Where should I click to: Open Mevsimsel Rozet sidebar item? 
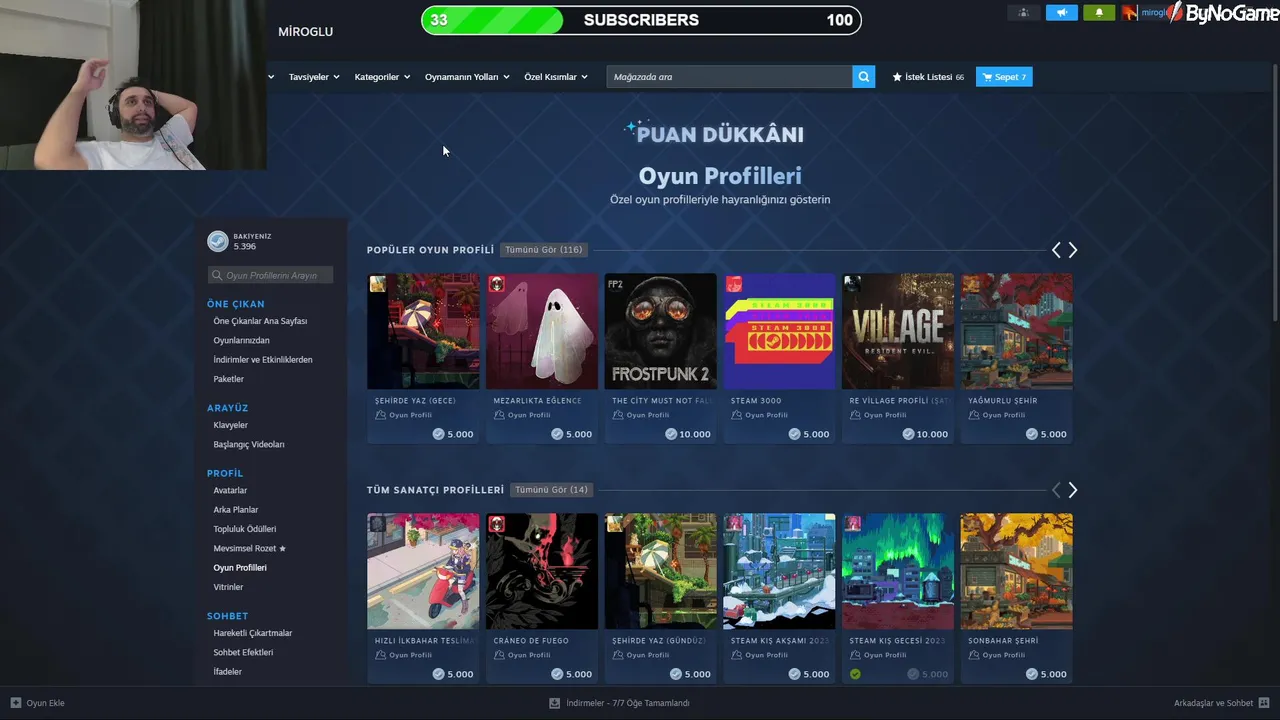pyautogui.click(x=250, y=548)
